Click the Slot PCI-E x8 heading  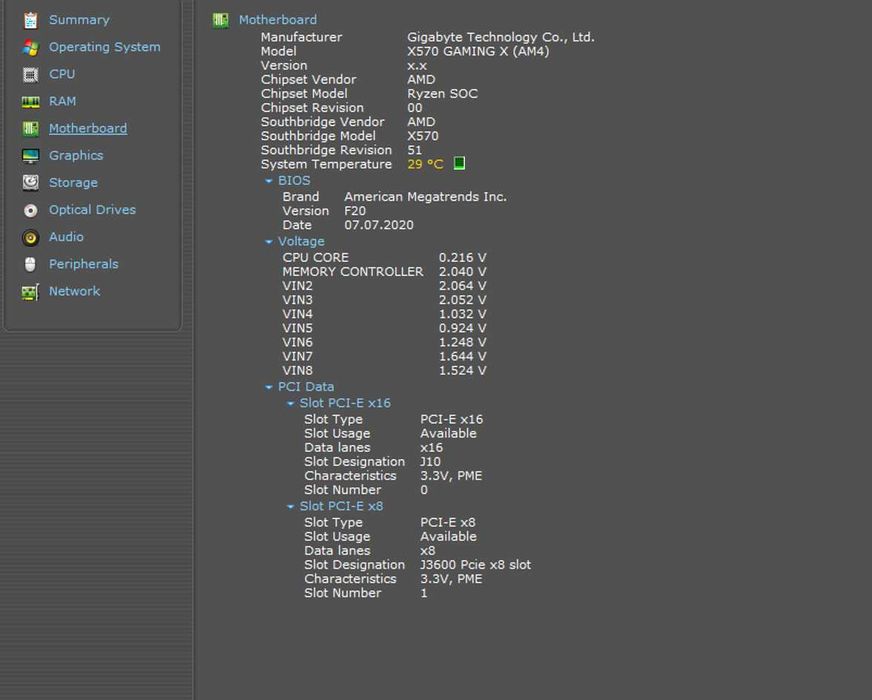click(341, 507)
